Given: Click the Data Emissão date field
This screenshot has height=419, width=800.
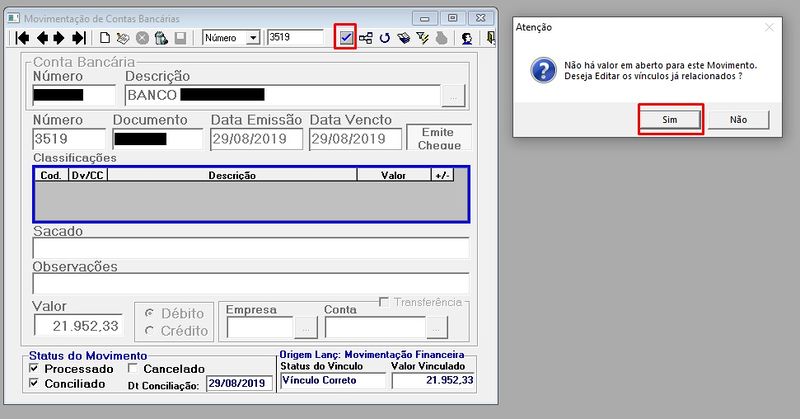Looking at the screenshot, I should [x=256, y=139].
